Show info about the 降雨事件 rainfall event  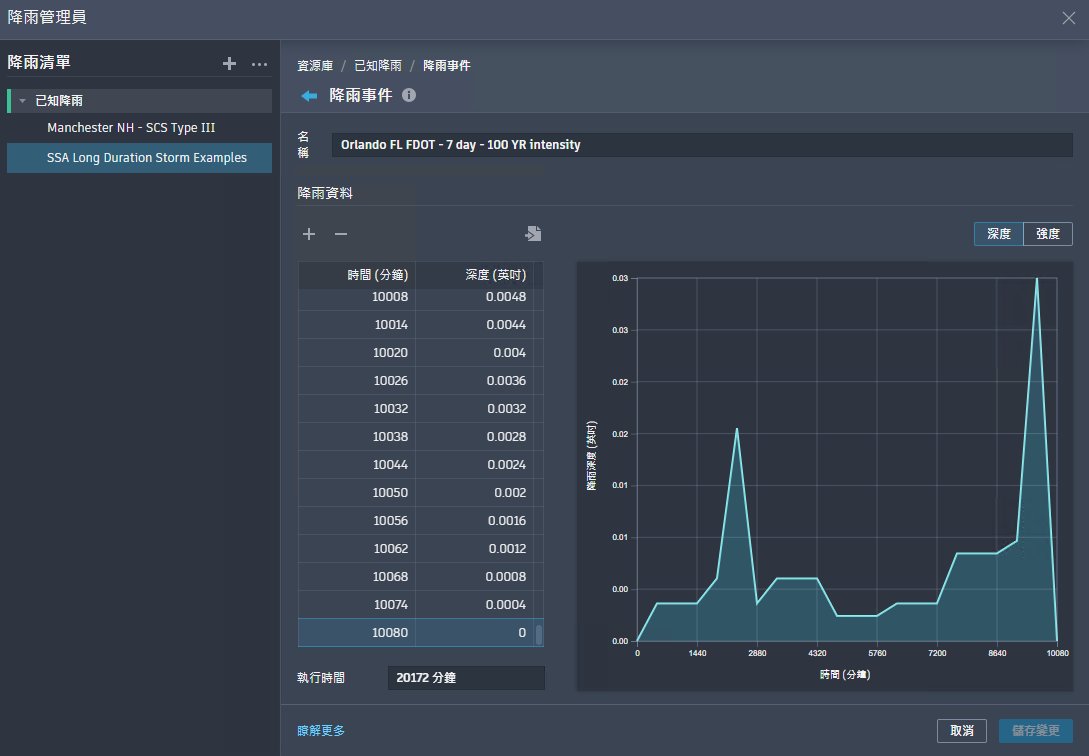(x=409, y=95)
